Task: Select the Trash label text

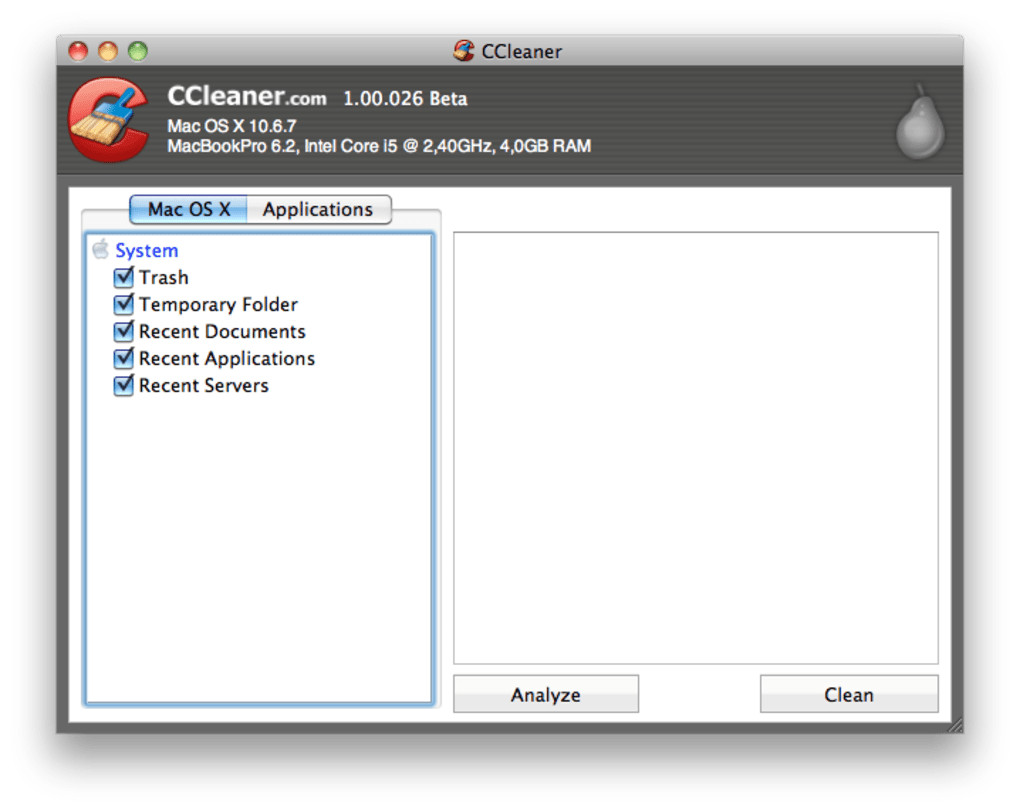Action: point(164,277)
